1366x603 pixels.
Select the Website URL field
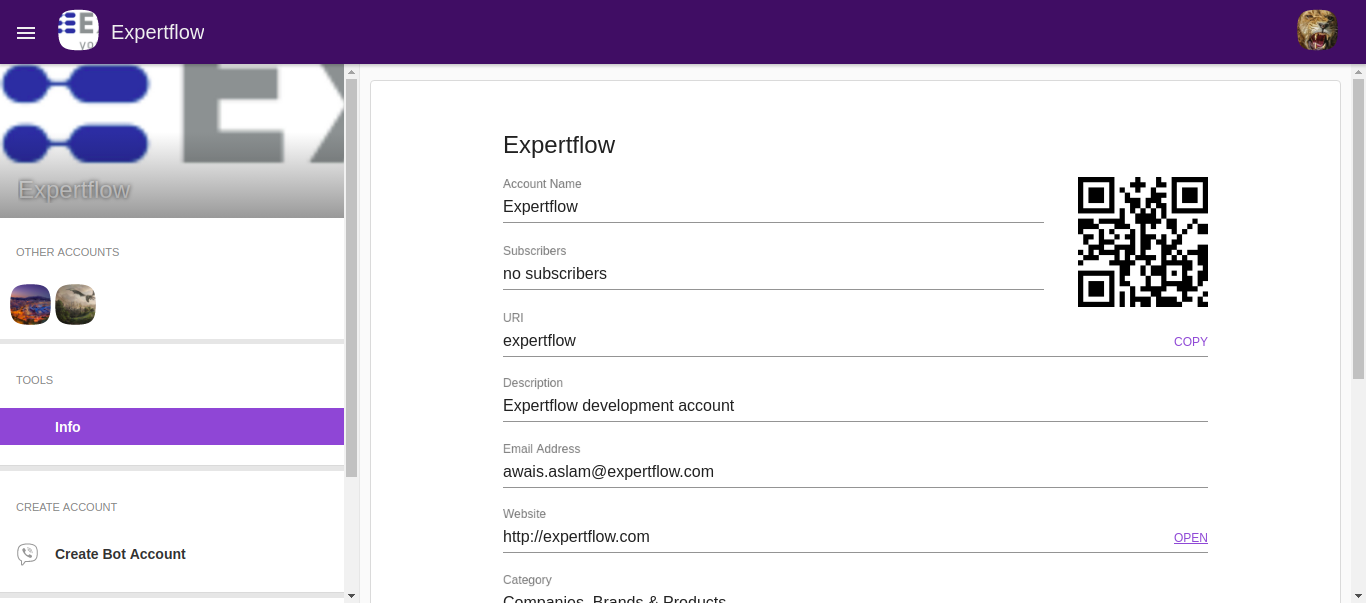click(830, 537)
